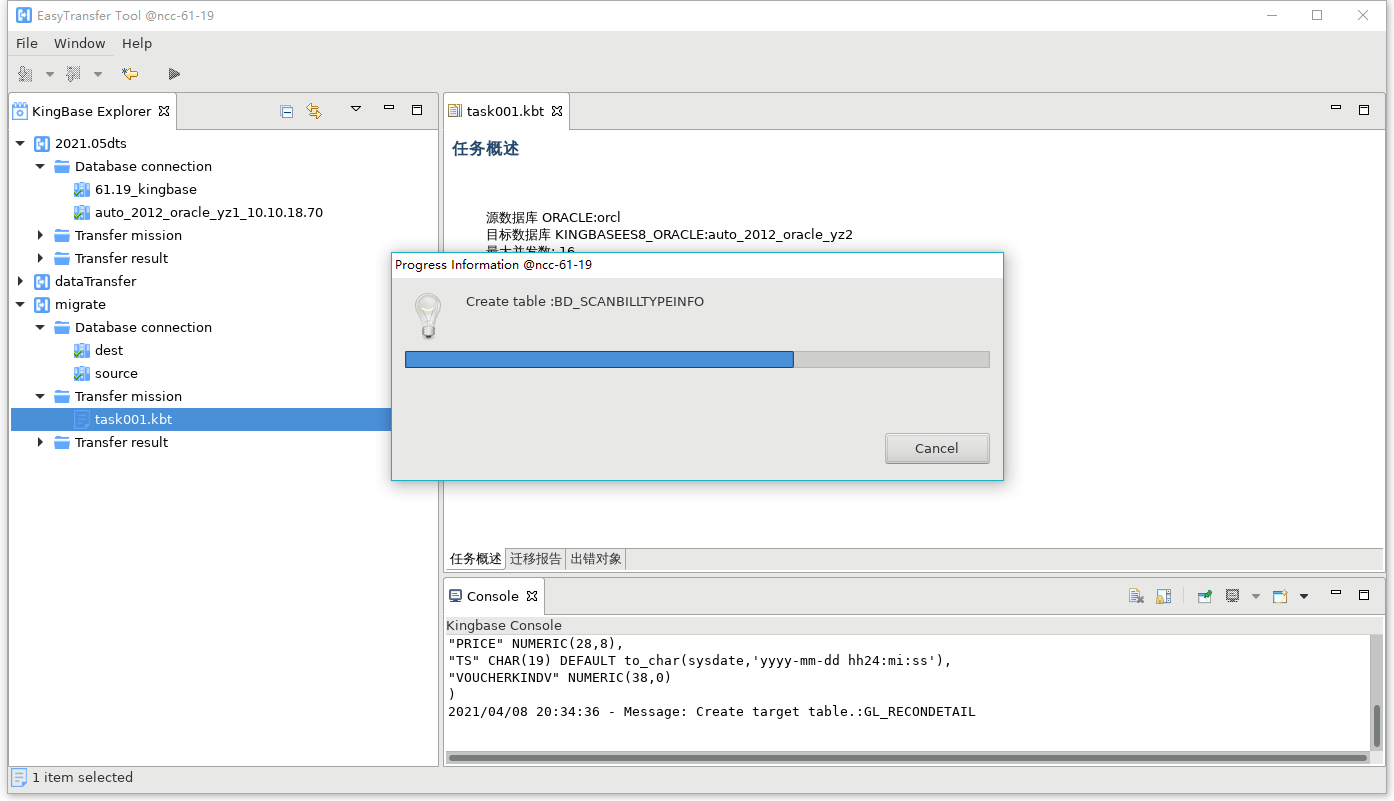Click the auto_2012_oracle_yz1_10.10.18.70 connection icon

[x=82, y=213]
